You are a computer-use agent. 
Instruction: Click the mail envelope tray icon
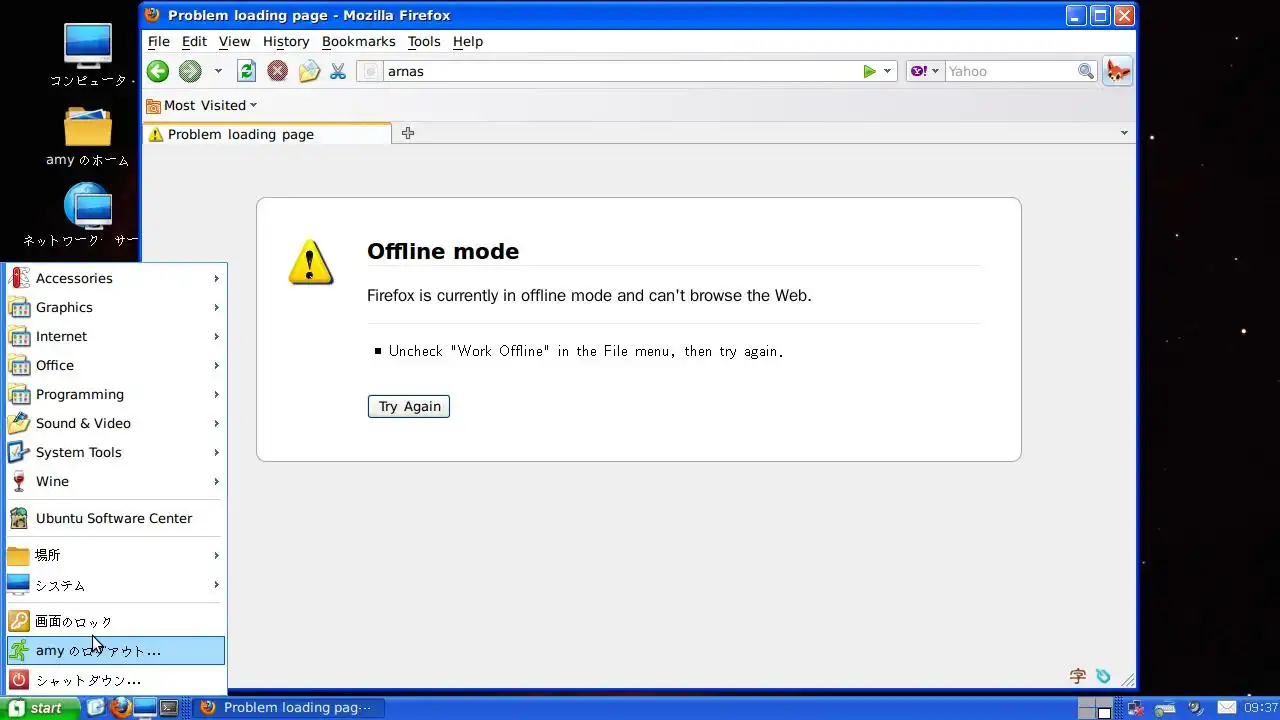click(1227, 708)
